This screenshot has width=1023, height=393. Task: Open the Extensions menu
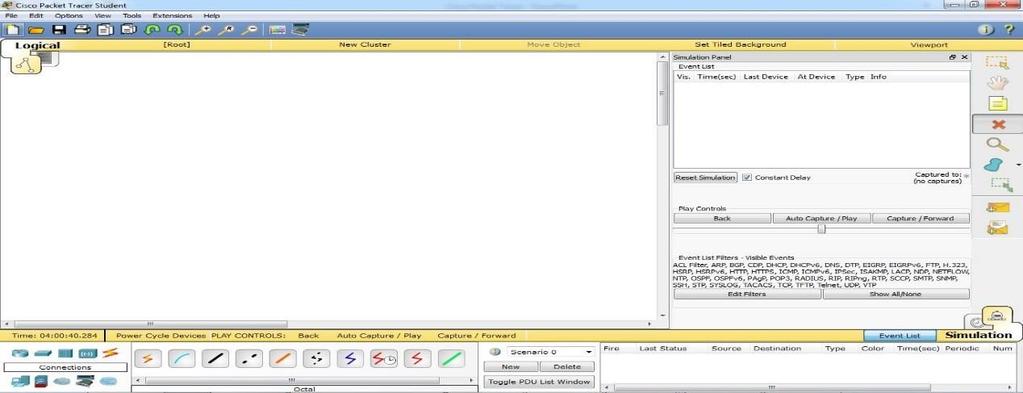[172, 16]
